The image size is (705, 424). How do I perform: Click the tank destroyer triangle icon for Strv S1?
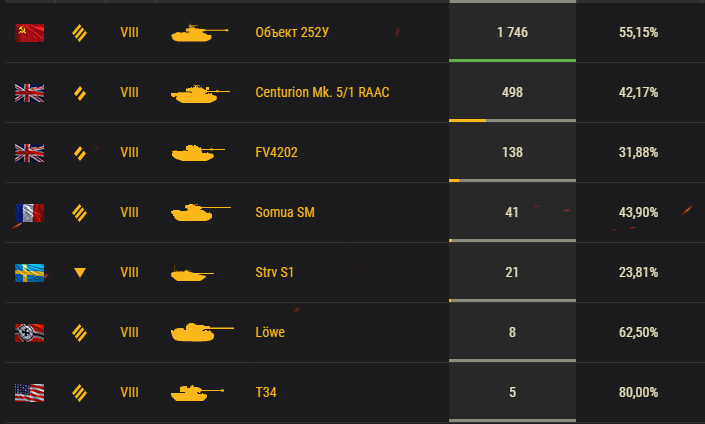(x=80, y=272)
